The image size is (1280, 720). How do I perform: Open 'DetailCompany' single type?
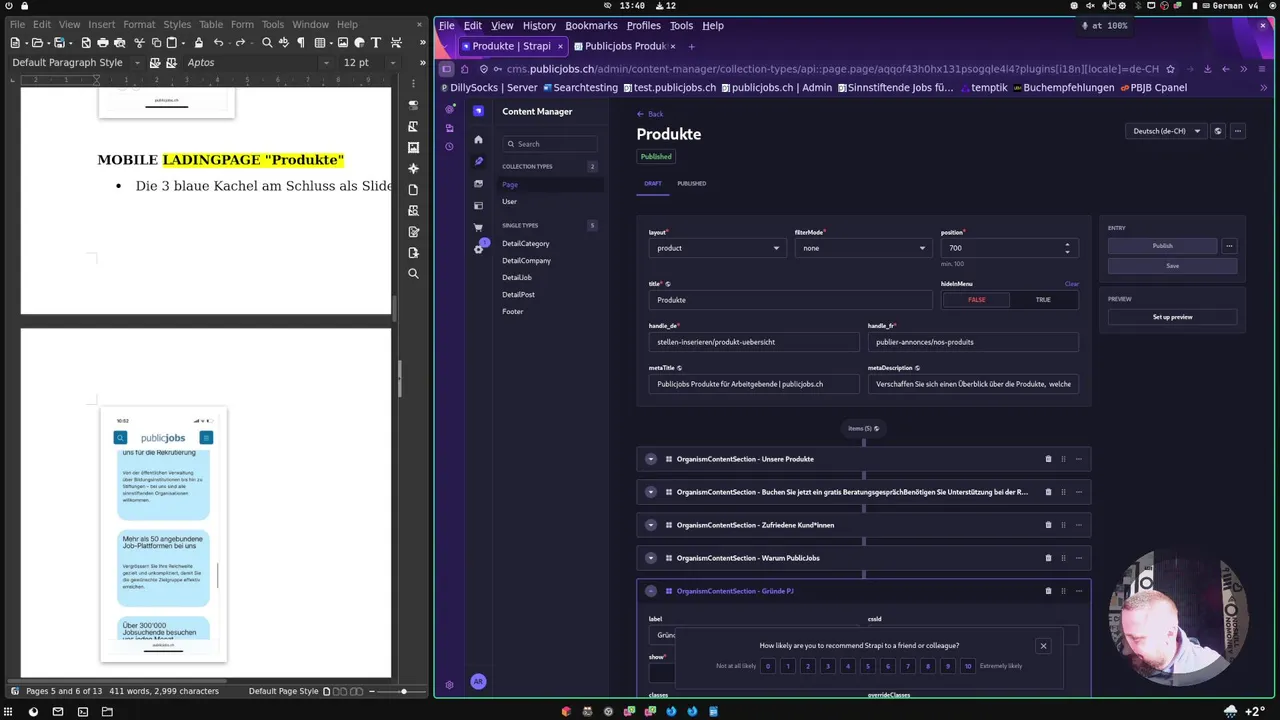pyautogui.click(x=526, y=260)
